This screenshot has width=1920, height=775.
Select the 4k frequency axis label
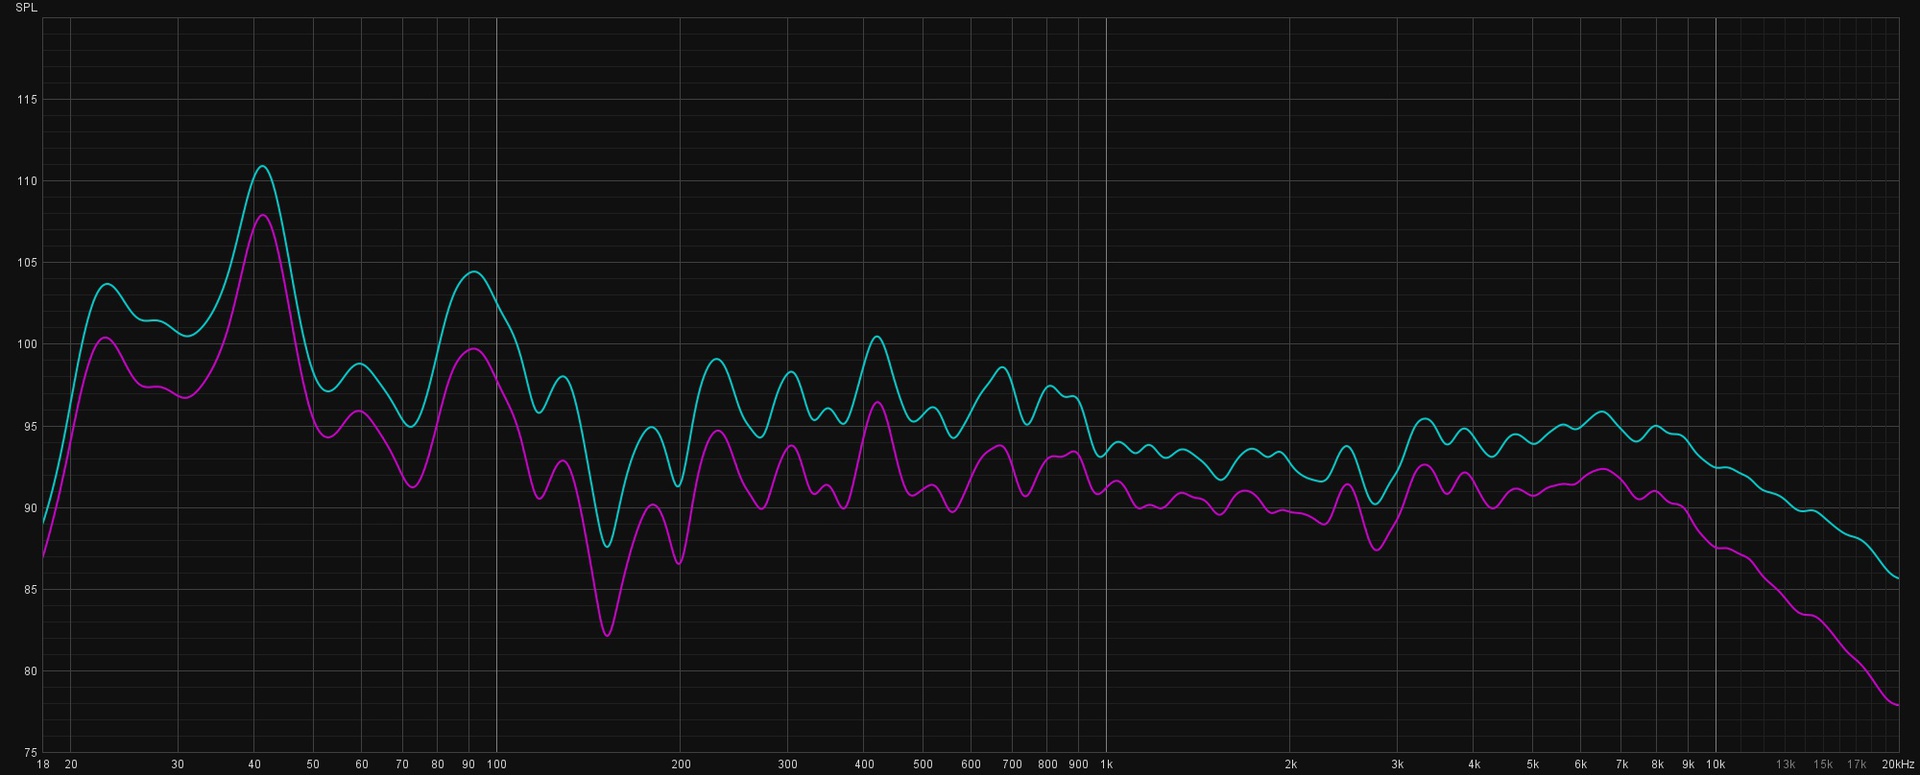(x=1473, y=765)
